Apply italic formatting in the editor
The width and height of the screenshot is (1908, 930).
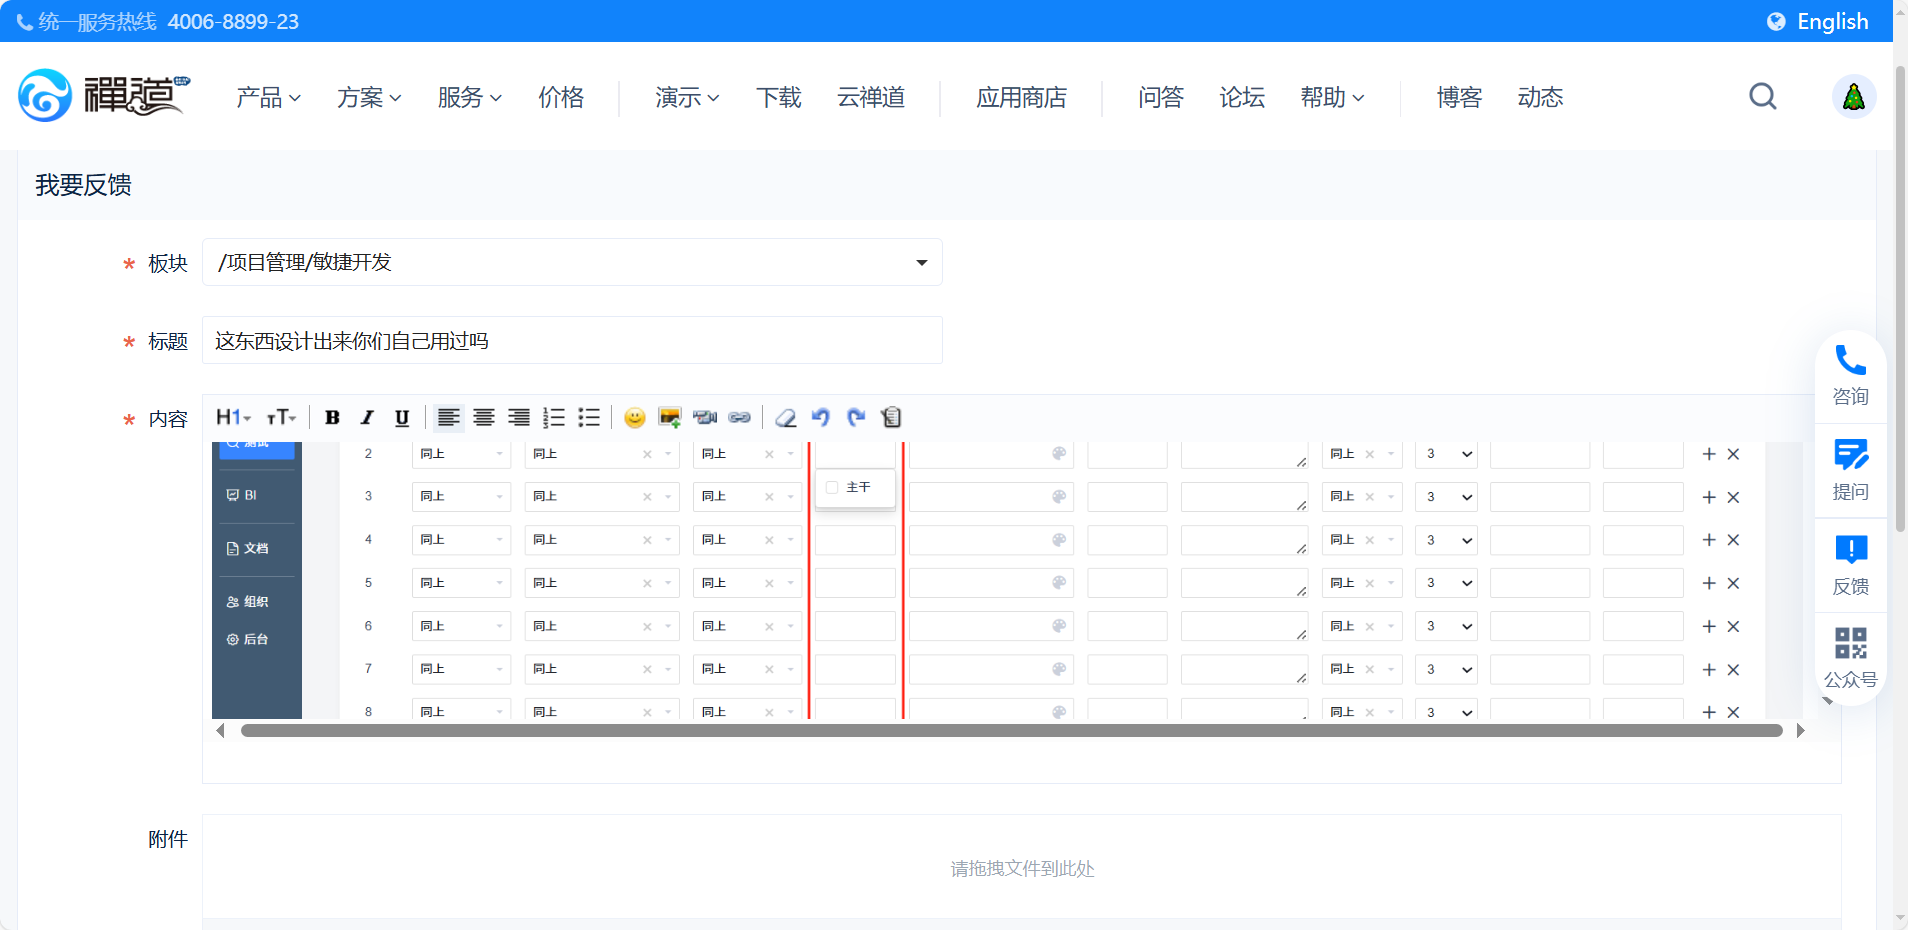coord(367,418)
